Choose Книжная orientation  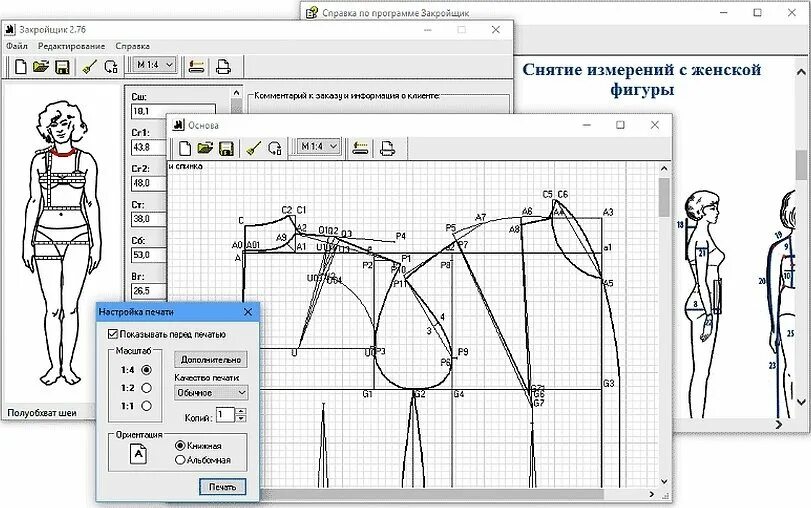(180, 445)
